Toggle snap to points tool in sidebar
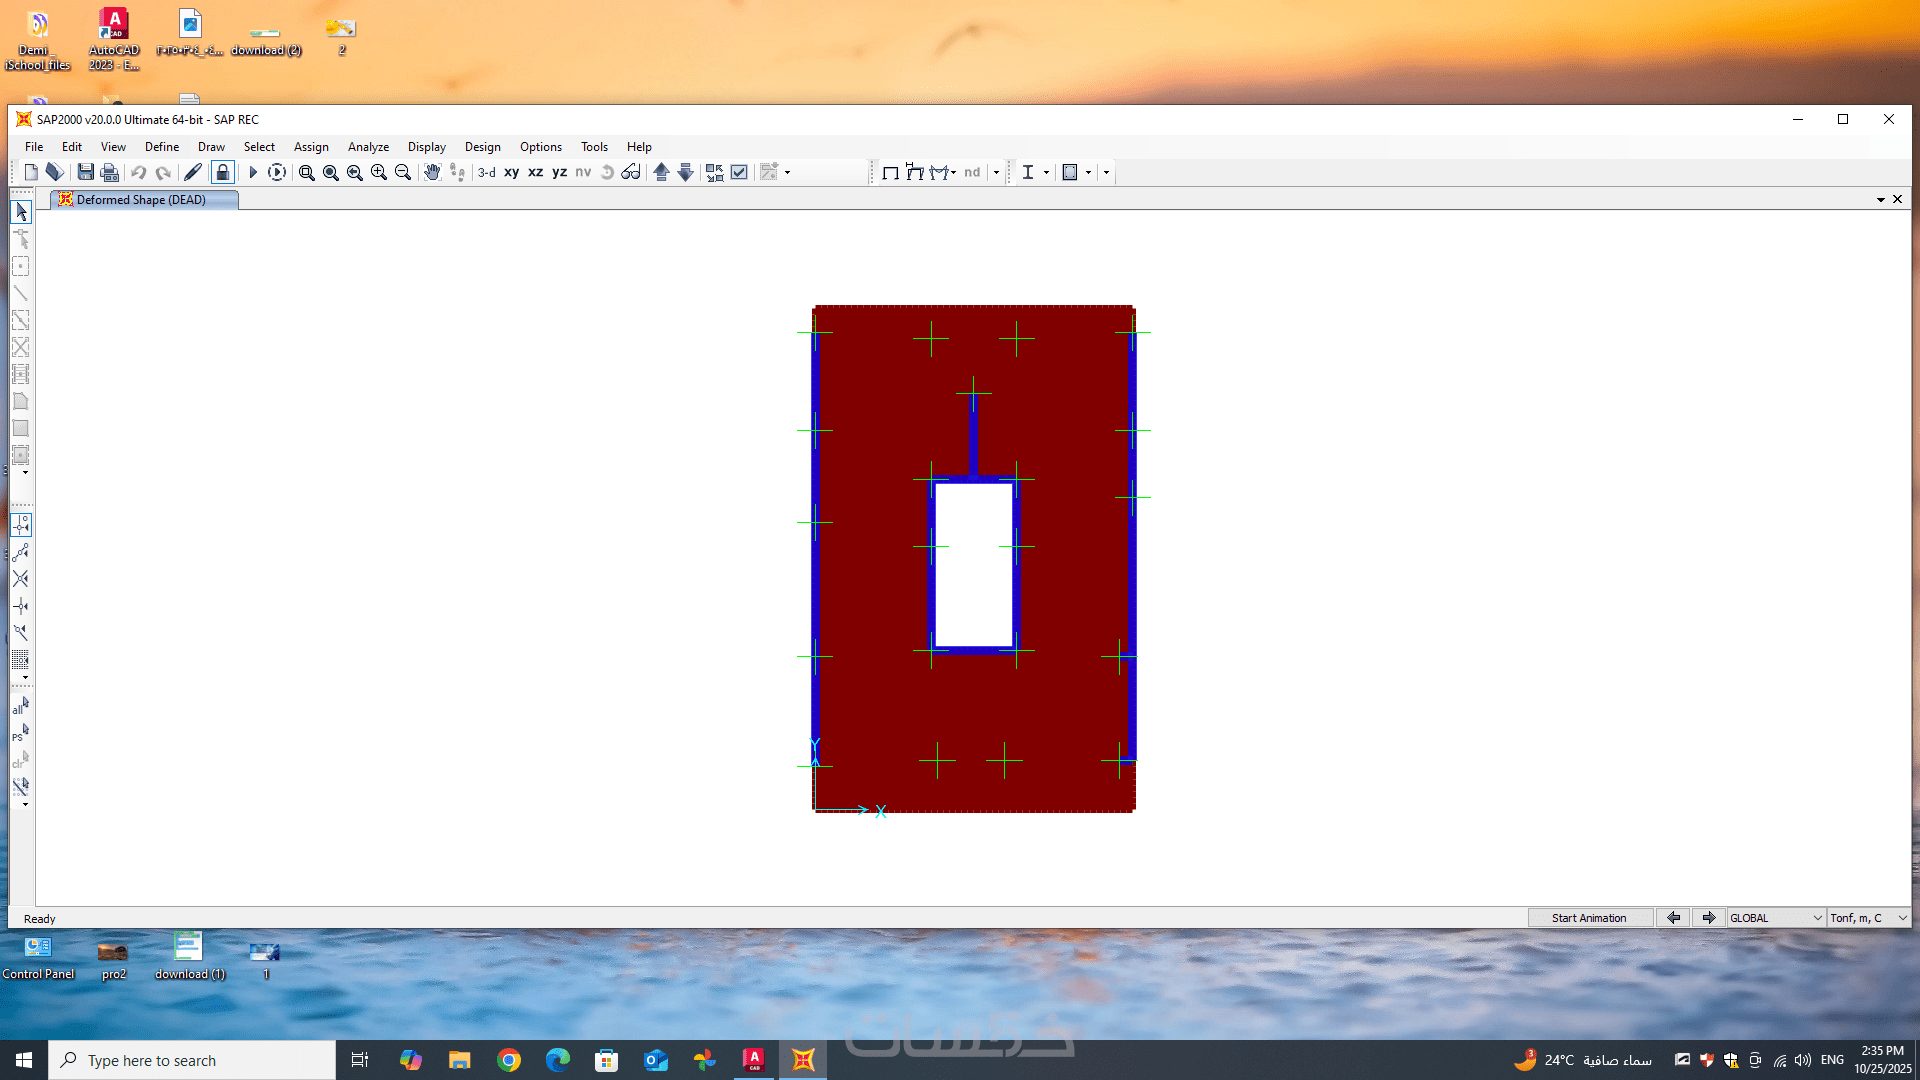The image size is (1920, 1080). coord(20,525)
